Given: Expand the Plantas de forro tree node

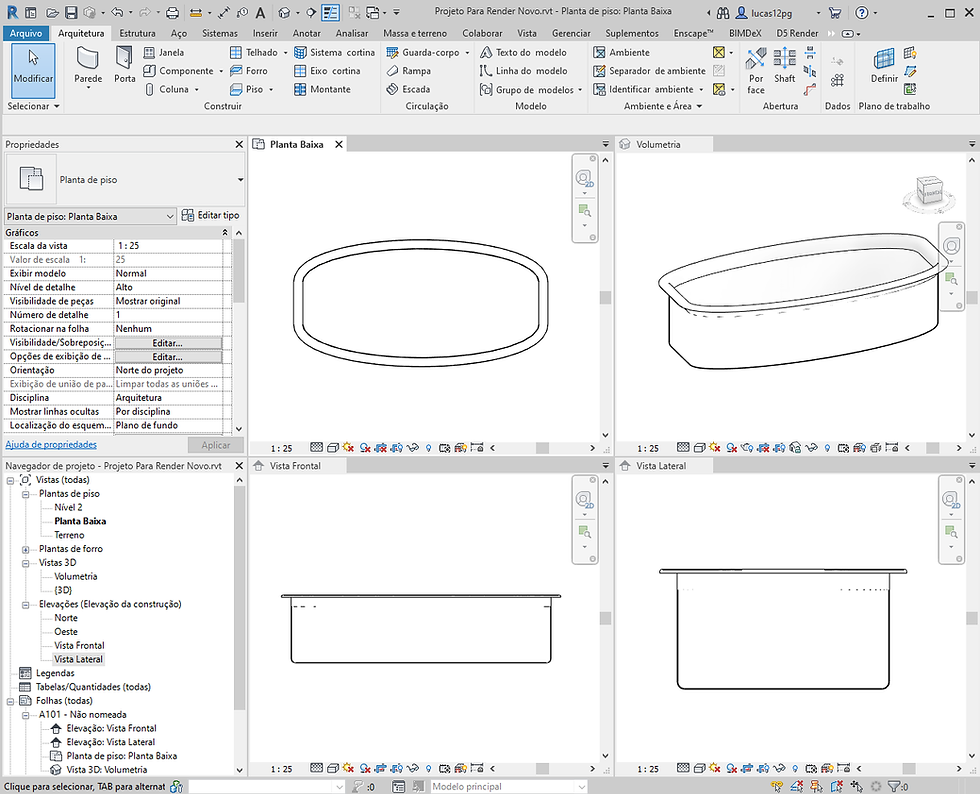Looking at the screenshot, I should pyautogui.click(x=26, y=550).
